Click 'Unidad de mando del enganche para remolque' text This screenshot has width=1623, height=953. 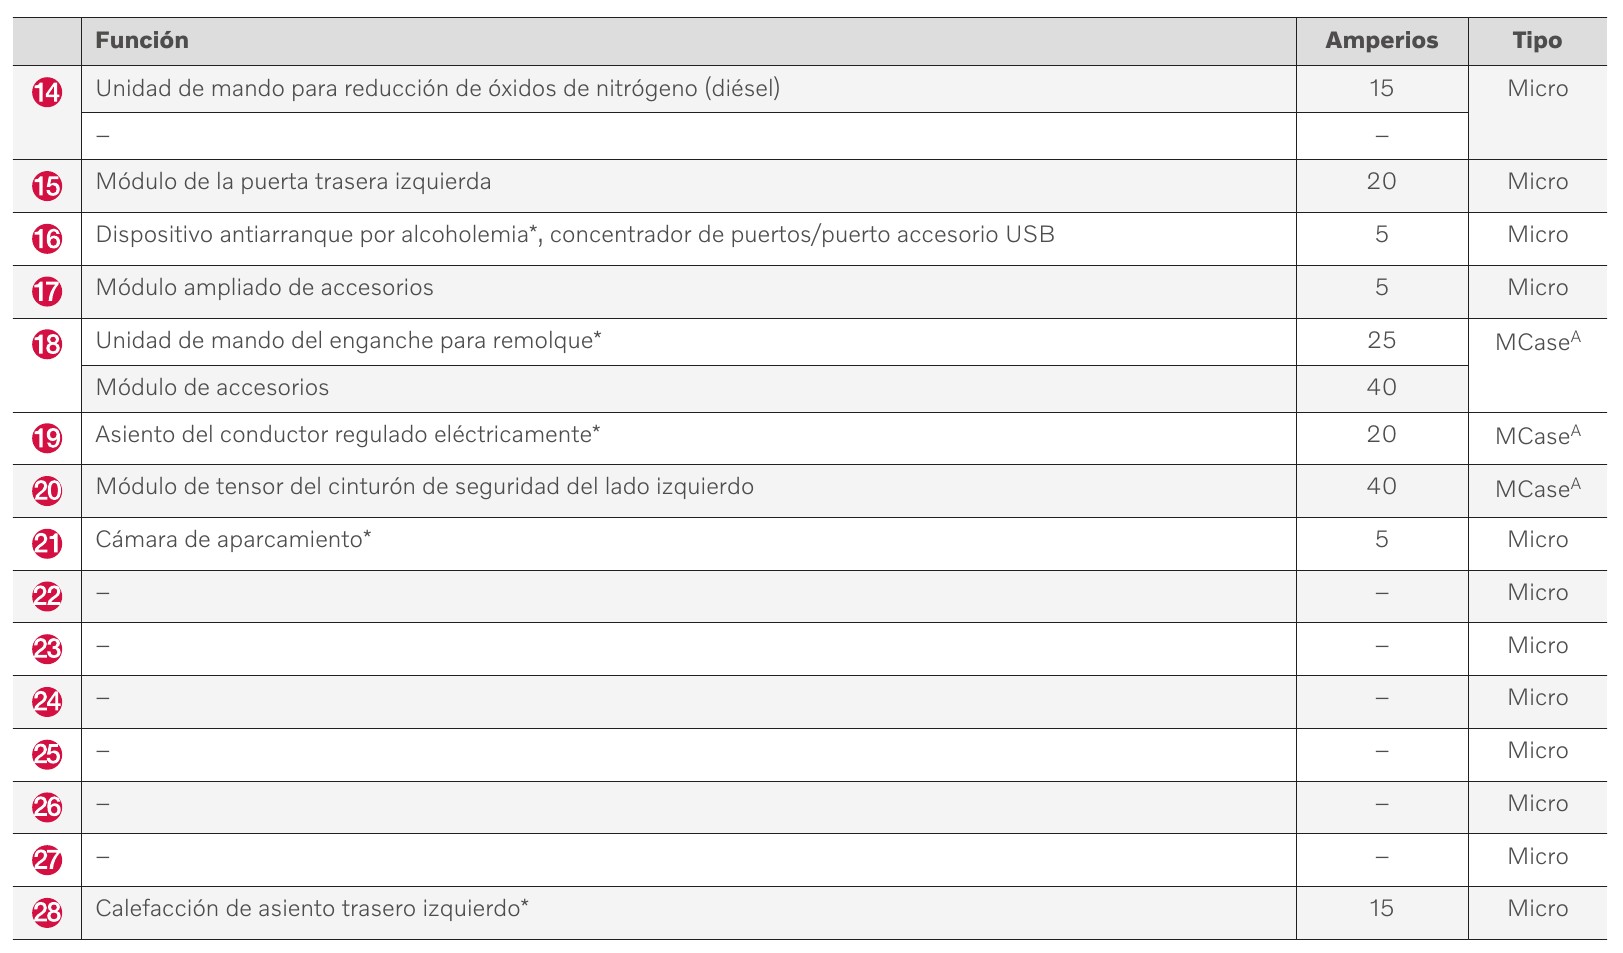coord(348,341)
